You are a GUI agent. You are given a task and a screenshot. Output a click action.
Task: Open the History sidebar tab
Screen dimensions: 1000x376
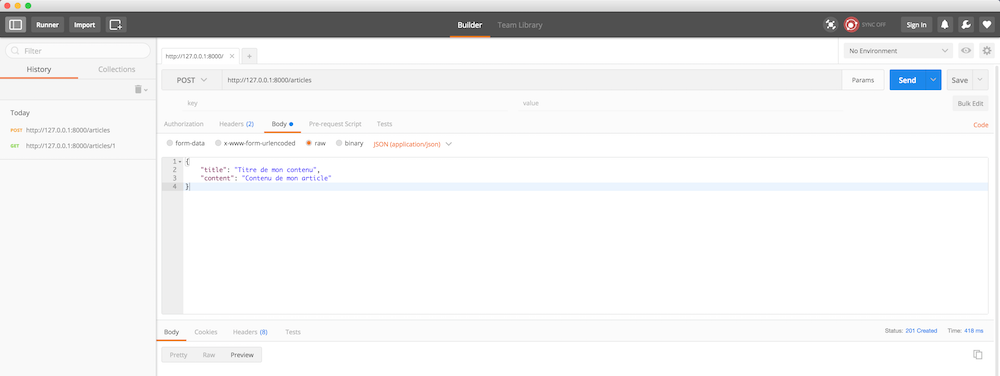(x=39, y=69)
